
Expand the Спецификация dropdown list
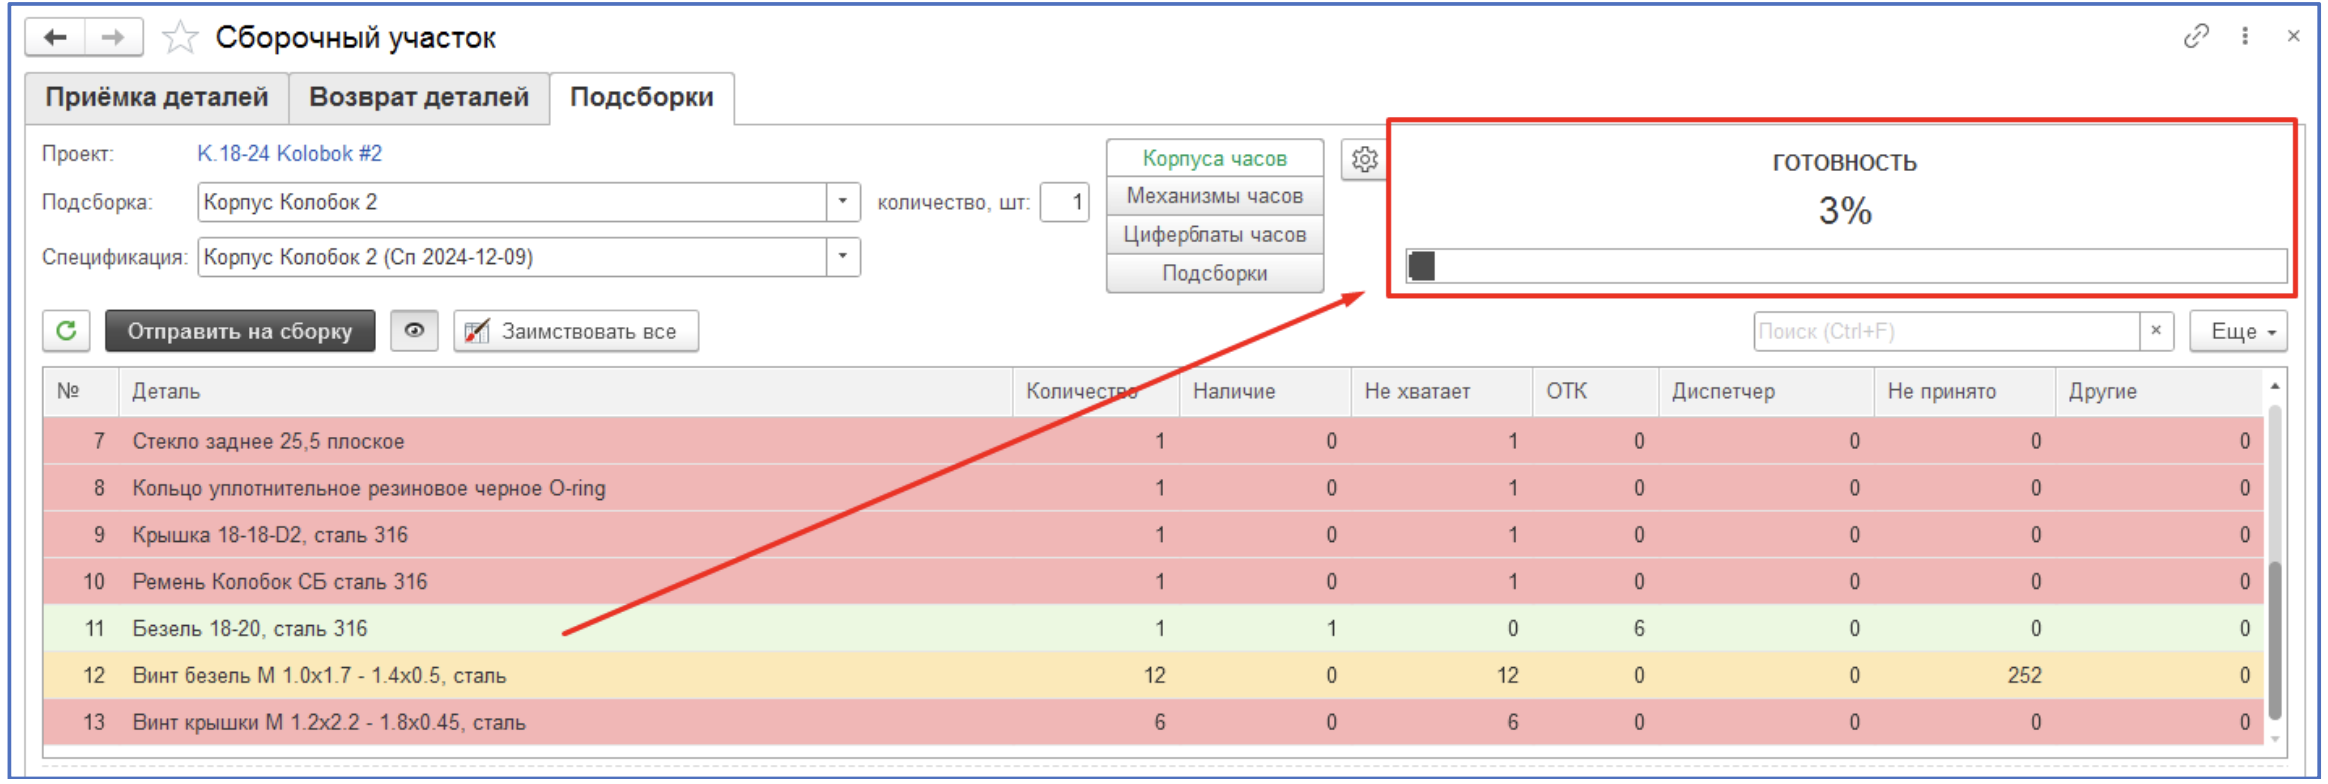click(x=843, y=257)
